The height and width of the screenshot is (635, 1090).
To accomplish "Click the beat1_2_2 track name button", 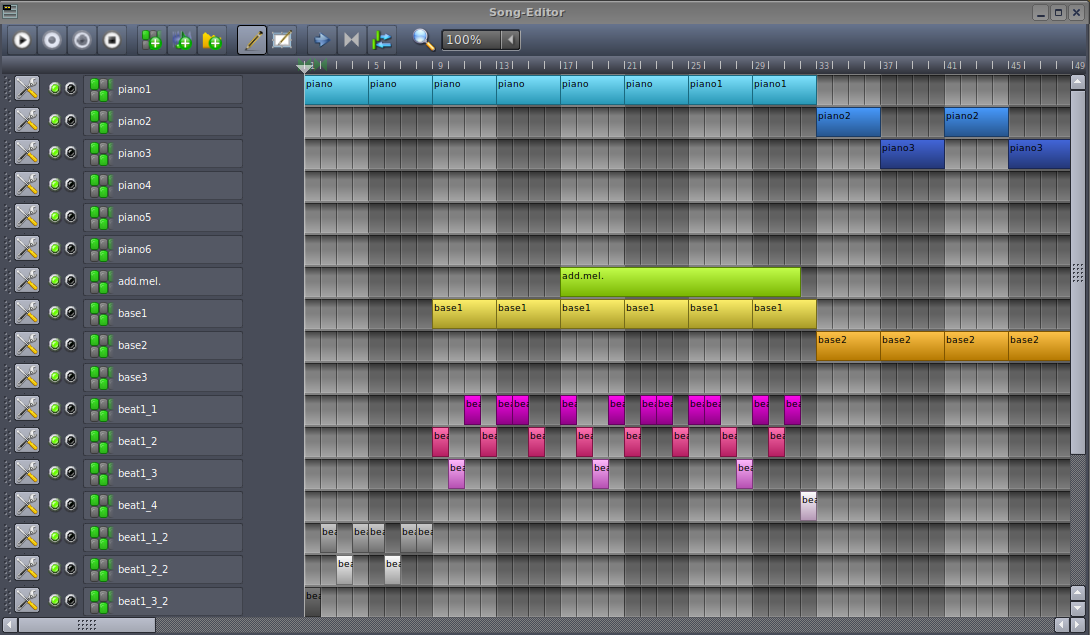I will click(x=163, y=569).
